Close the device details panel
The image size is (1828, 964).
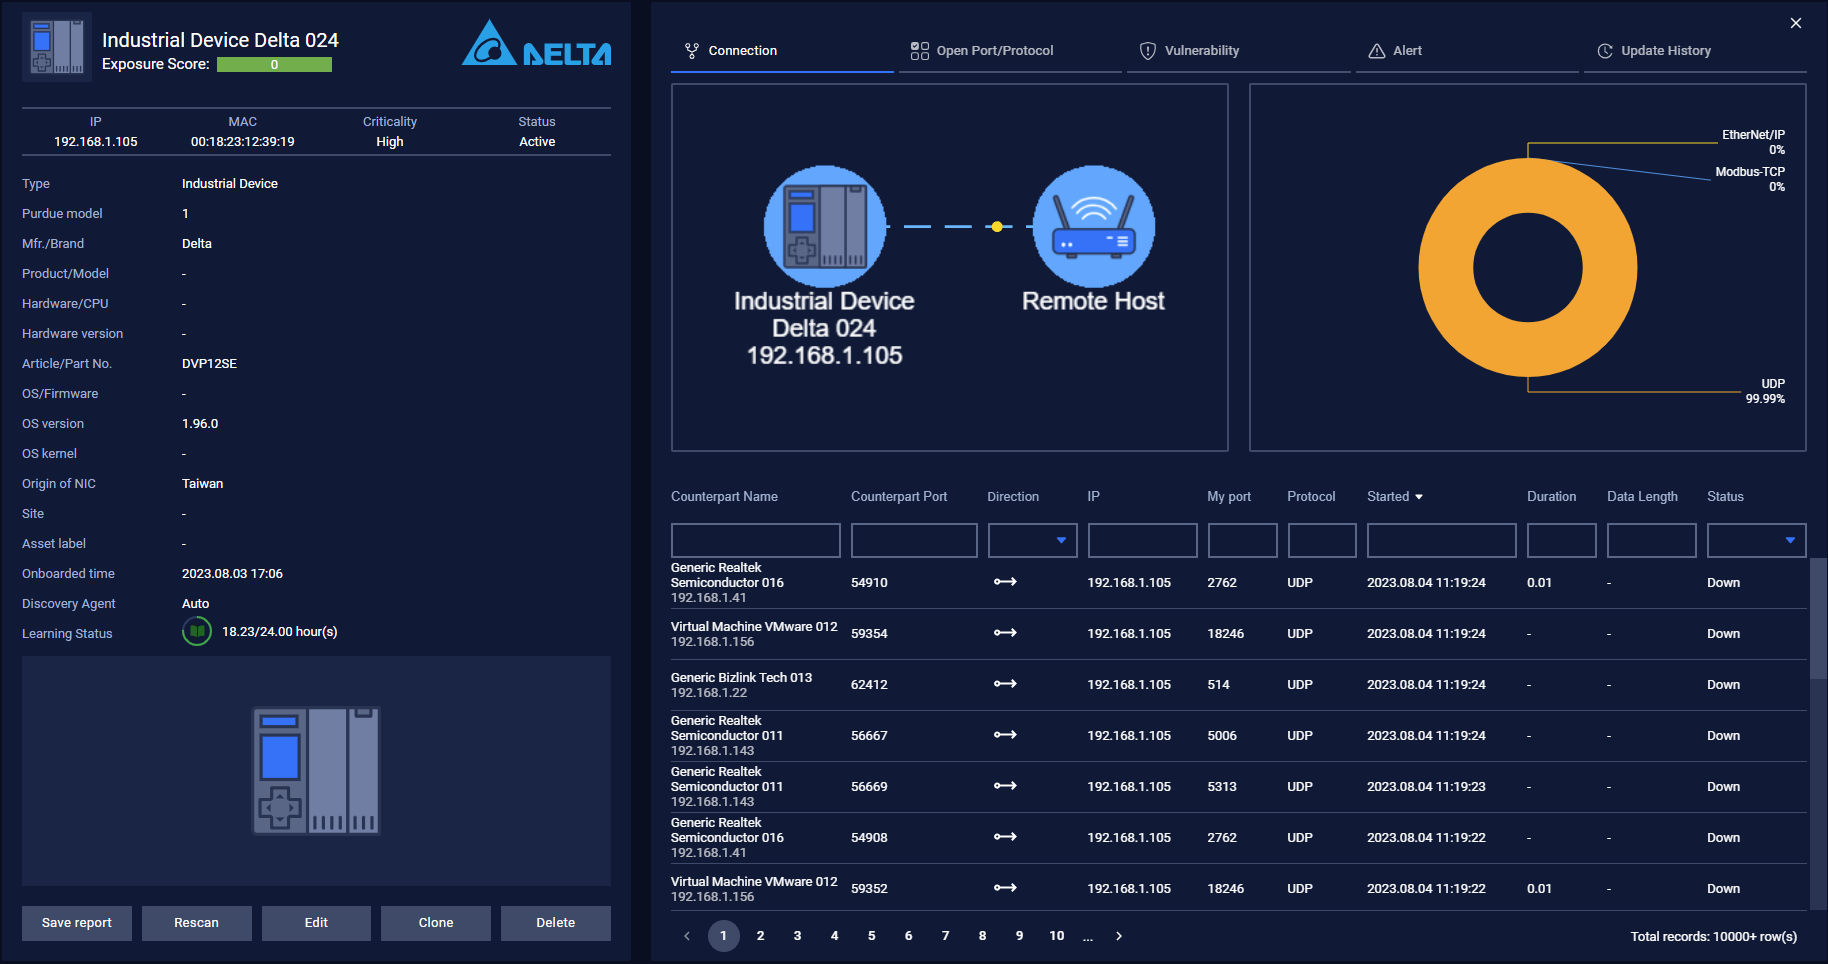point(1796,23)
